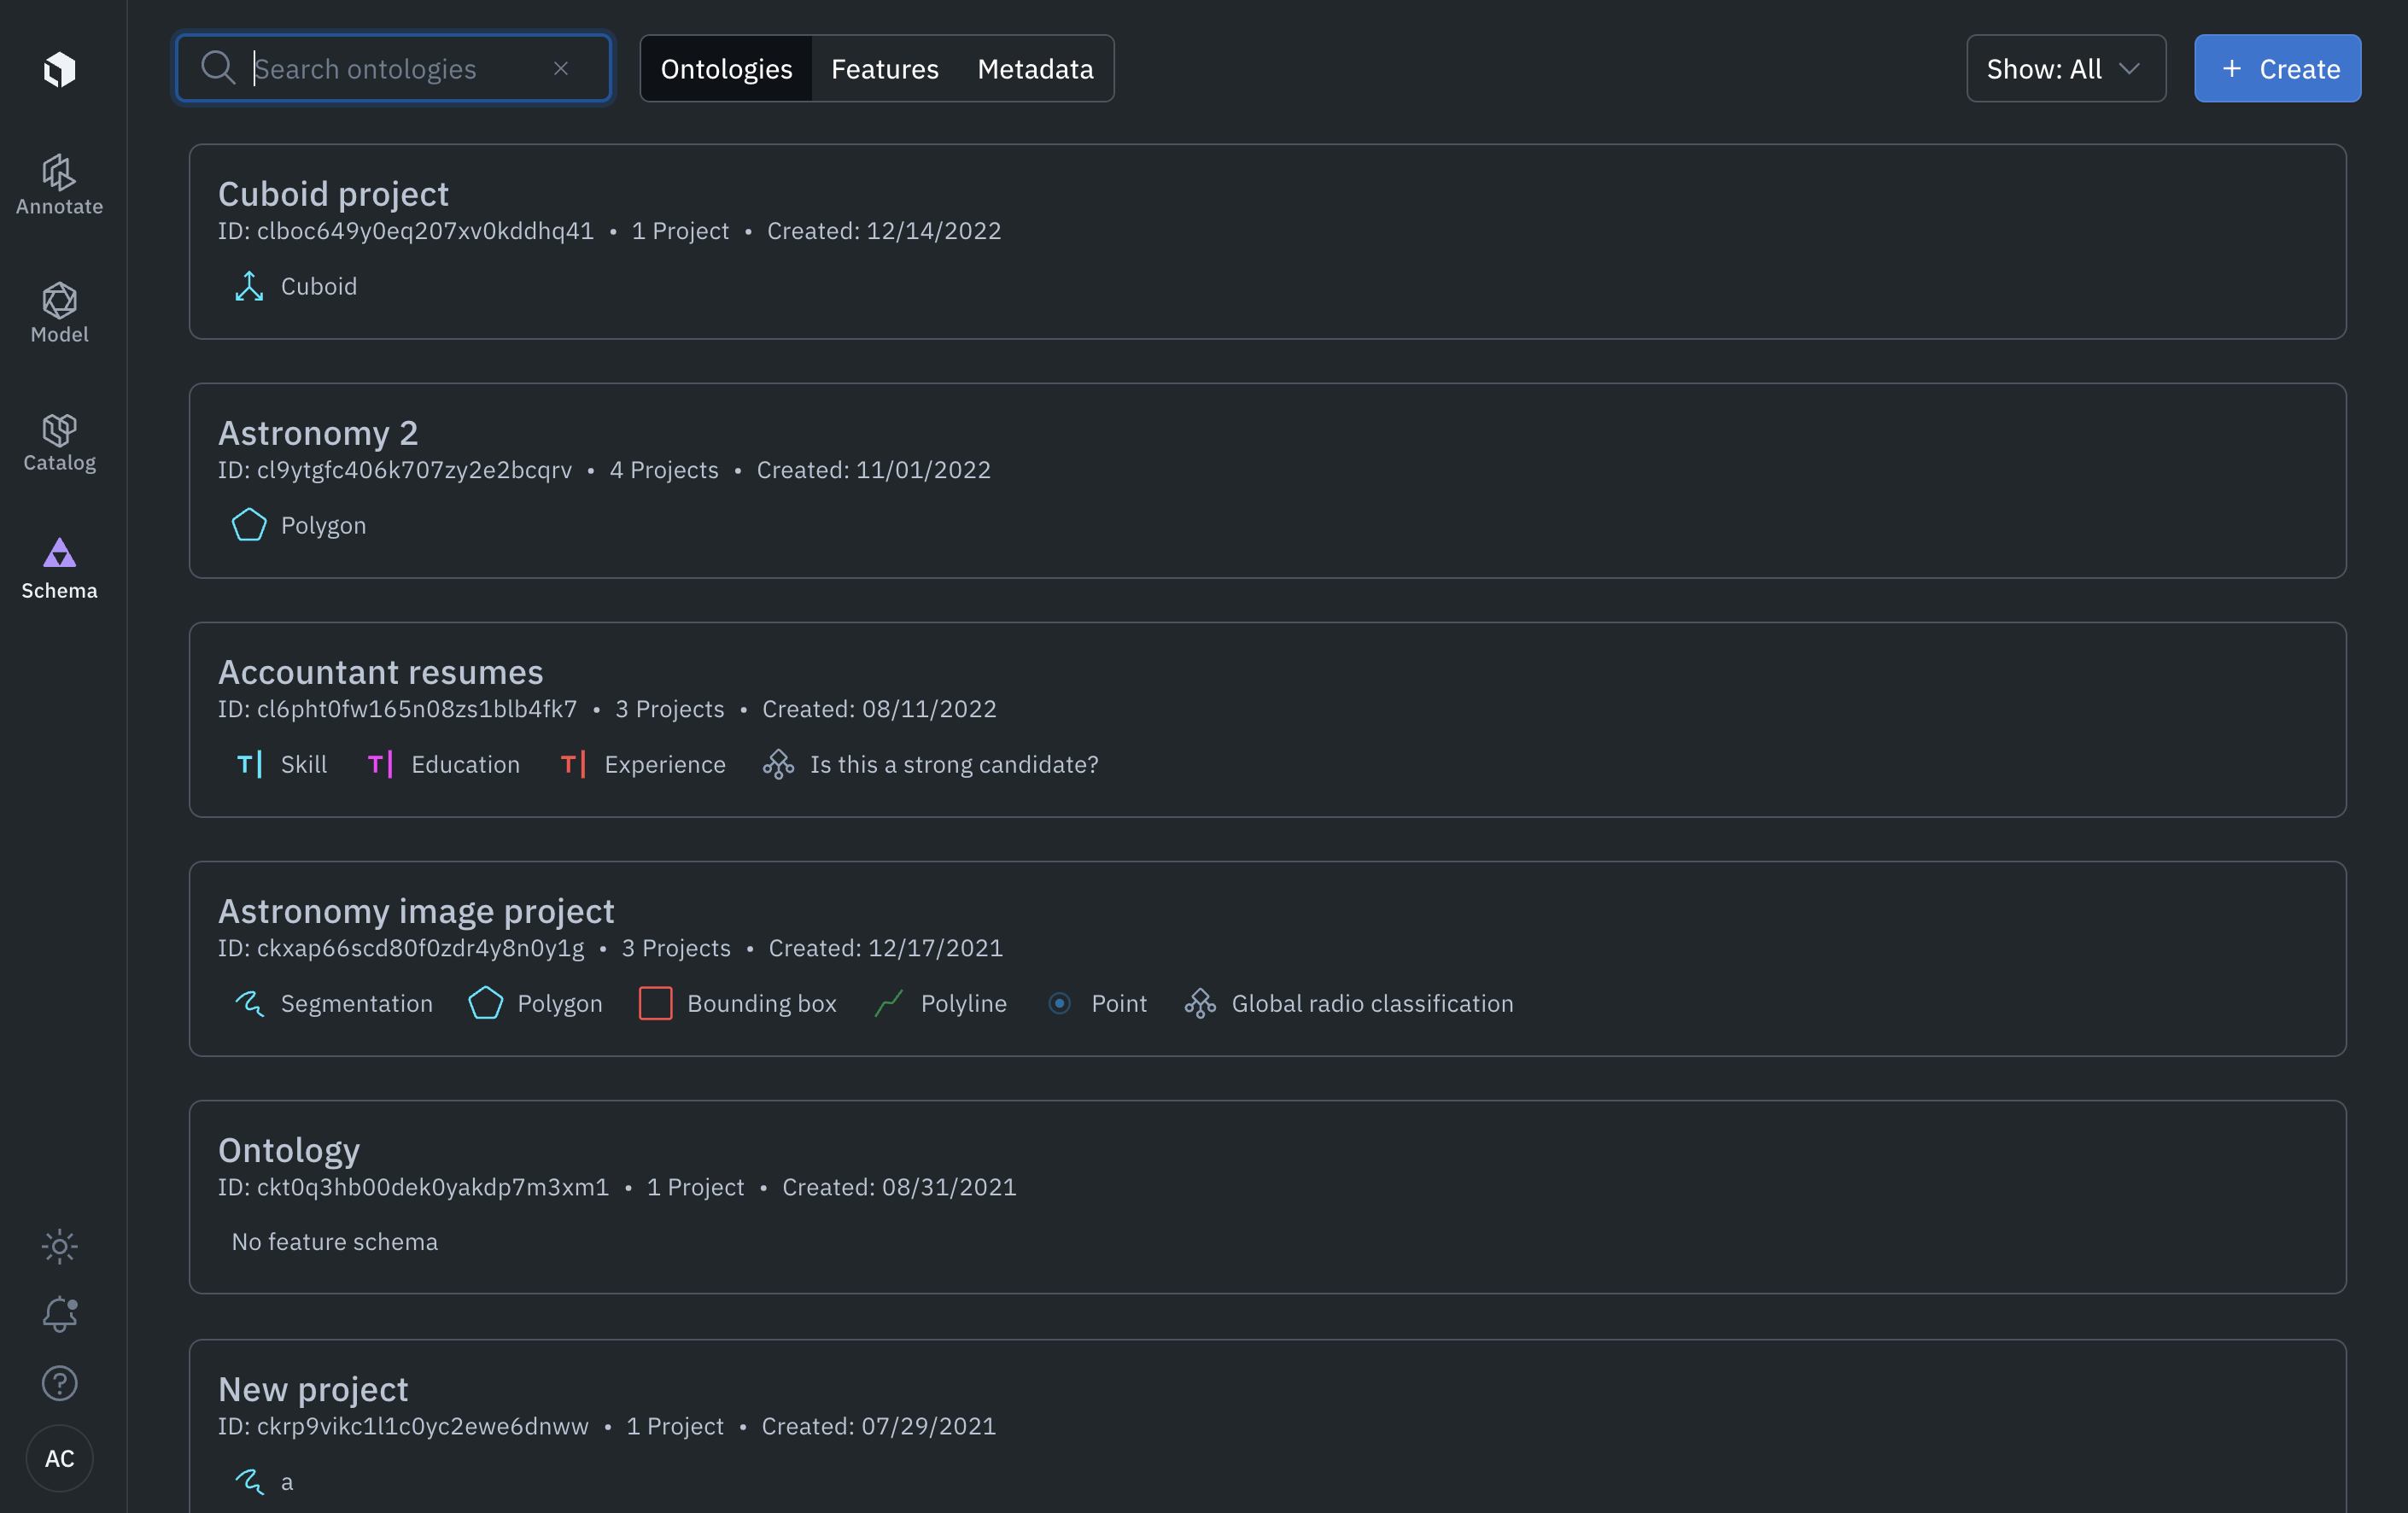Click the red Bounding box swatch icon

point(655,1003)
